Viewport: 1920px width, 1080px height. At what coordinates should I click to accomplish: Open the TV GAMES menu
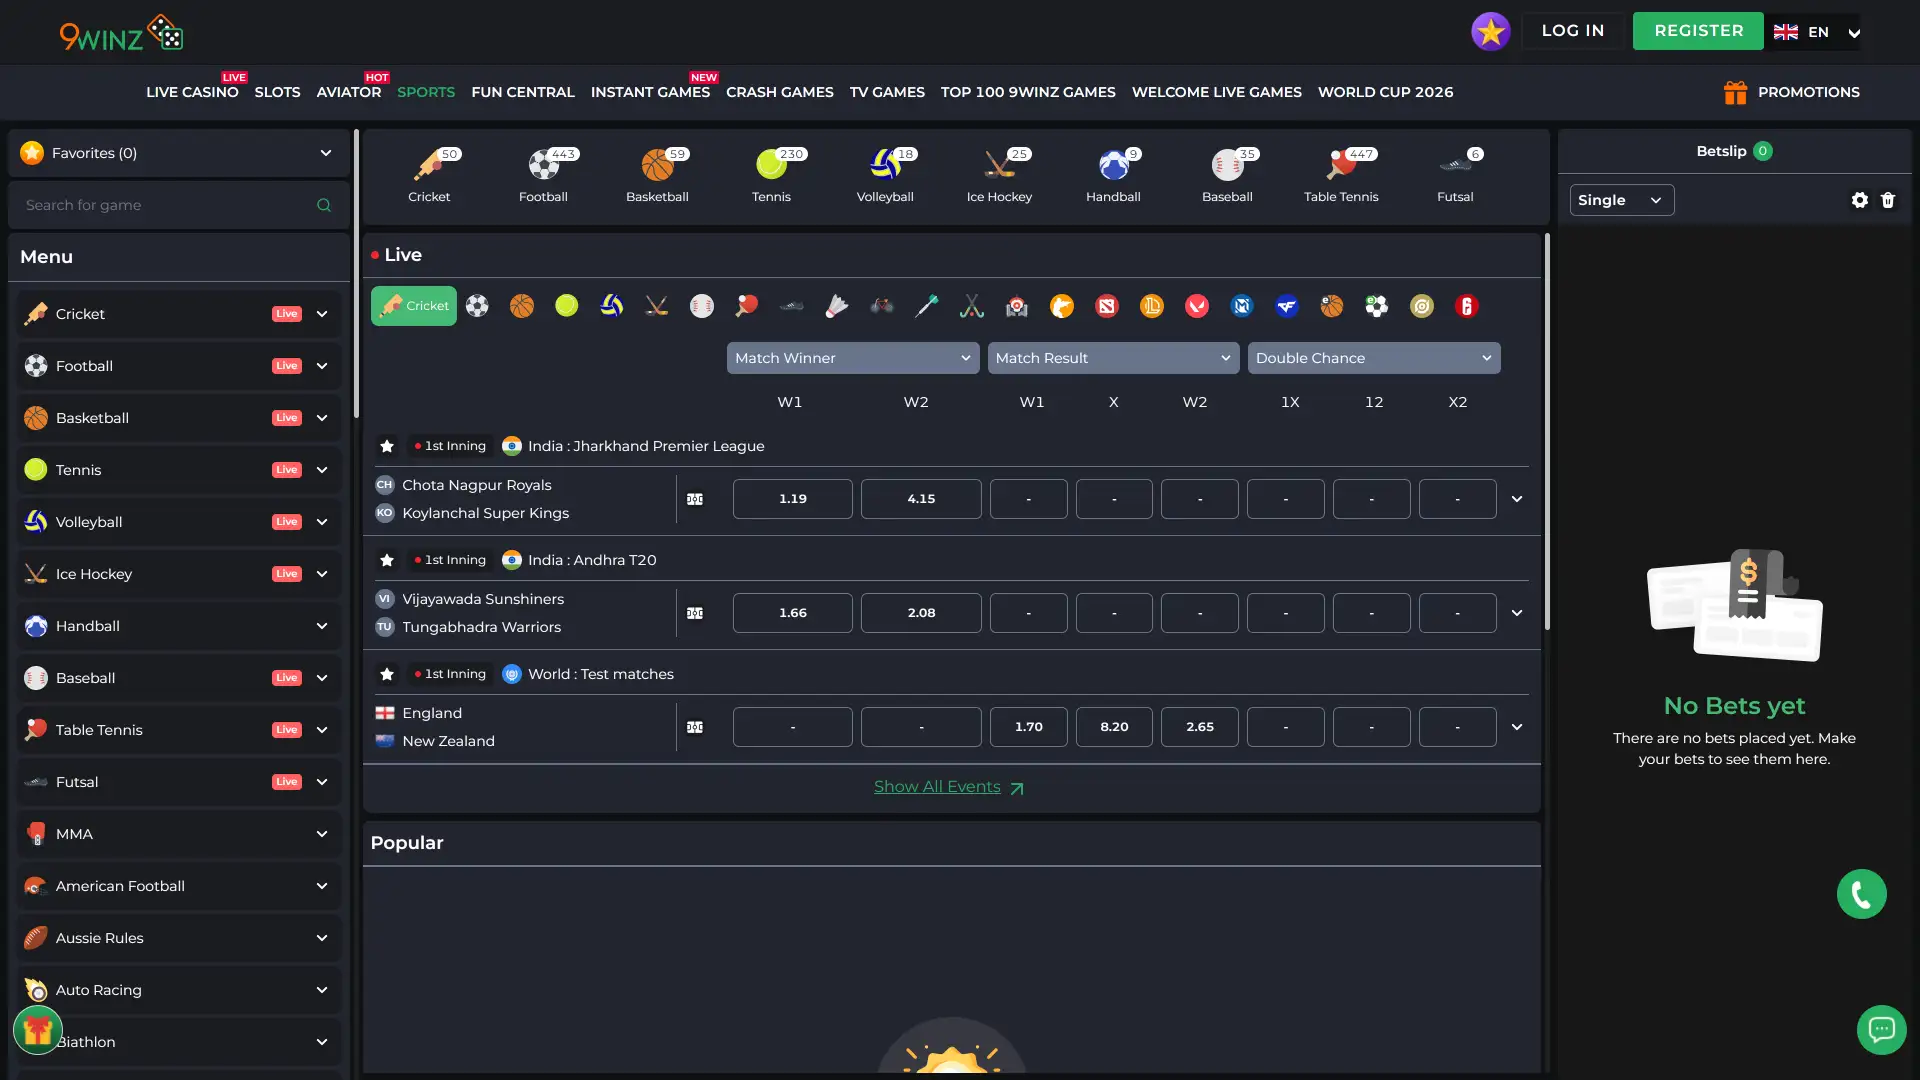click(887, 92)
